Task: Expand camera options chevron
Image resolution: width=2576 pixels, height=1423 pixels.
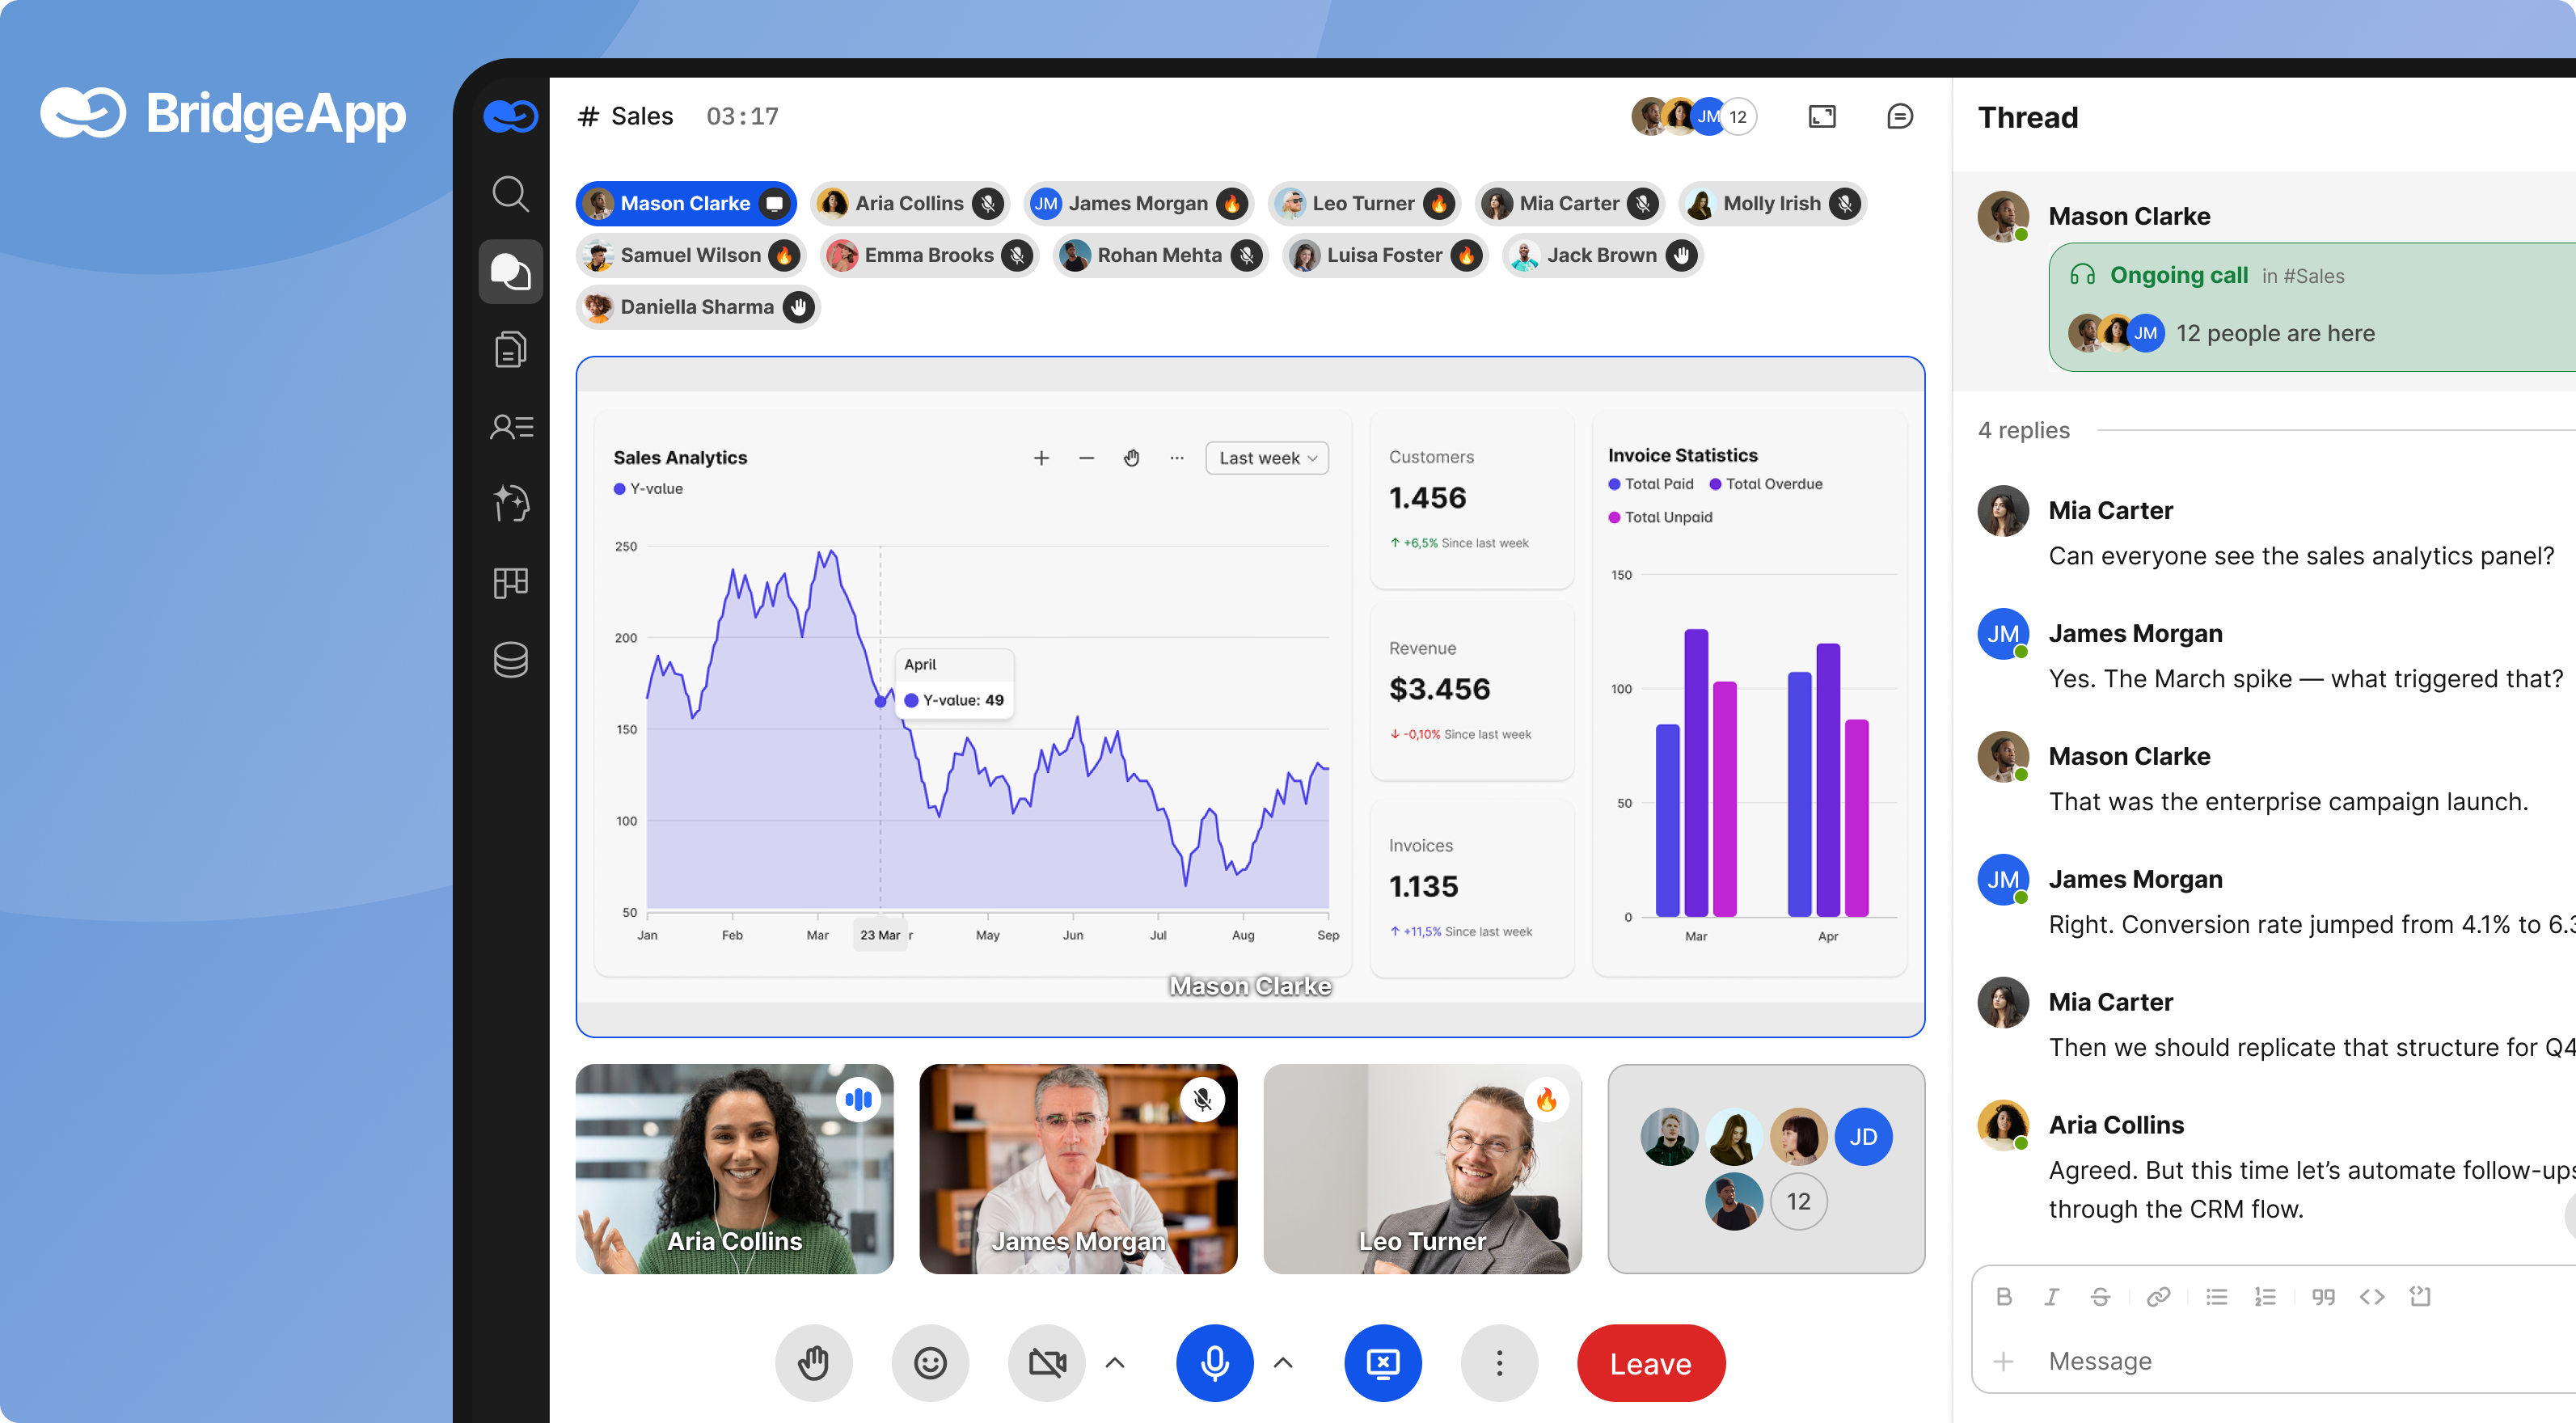Action: (1115, 1362)
